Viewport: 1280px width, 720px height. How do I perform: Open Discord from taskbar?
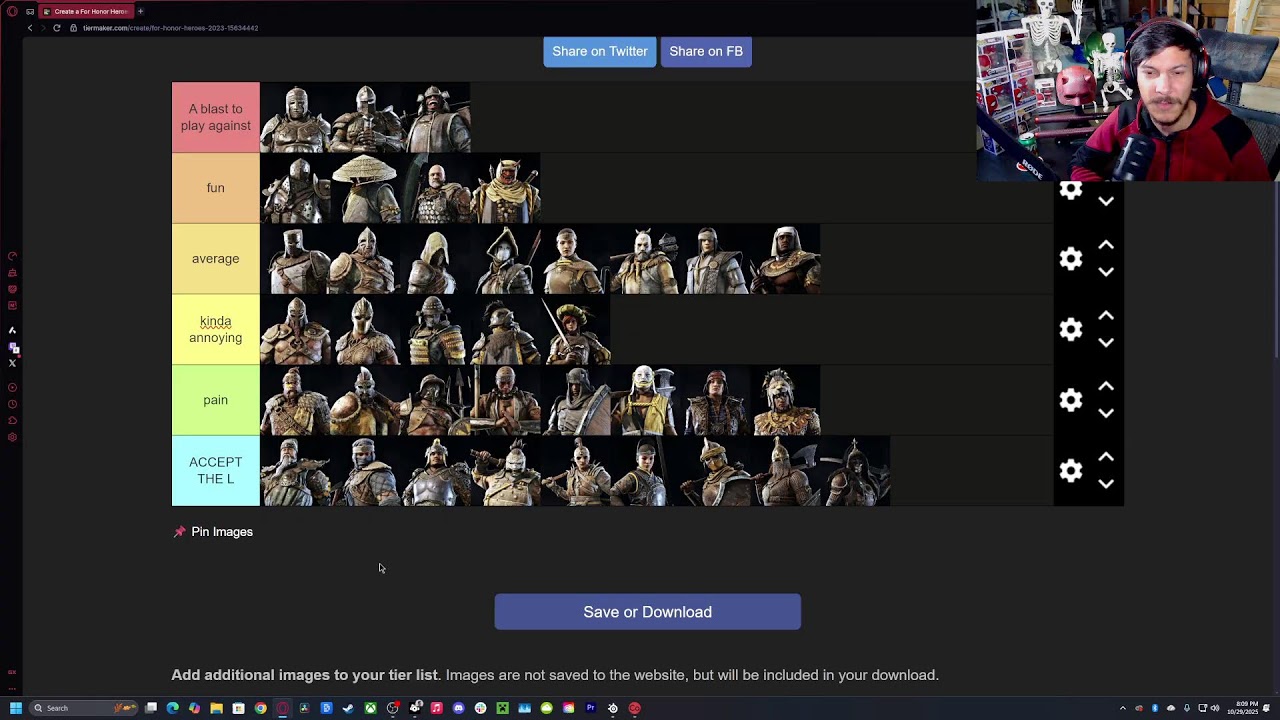[458, 708]
